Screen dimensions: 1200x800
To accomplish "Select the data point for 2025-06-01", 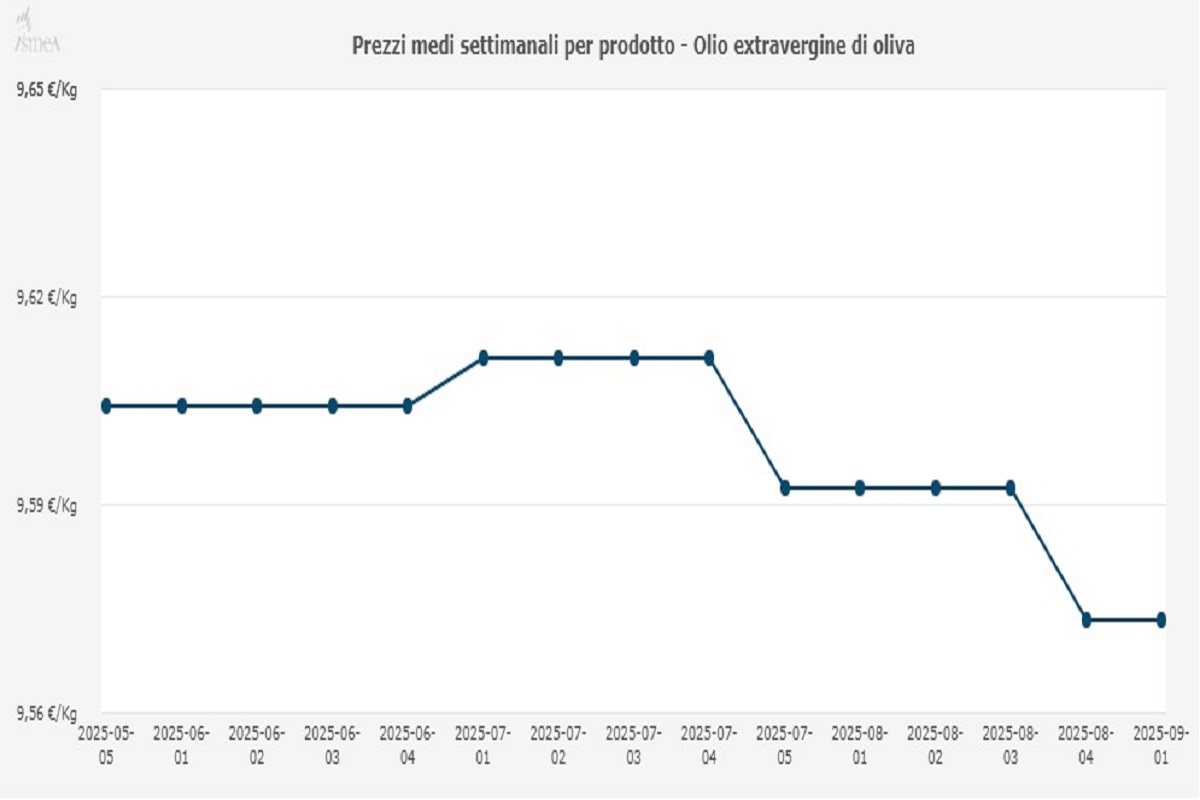I will click(x=182, y=406).
